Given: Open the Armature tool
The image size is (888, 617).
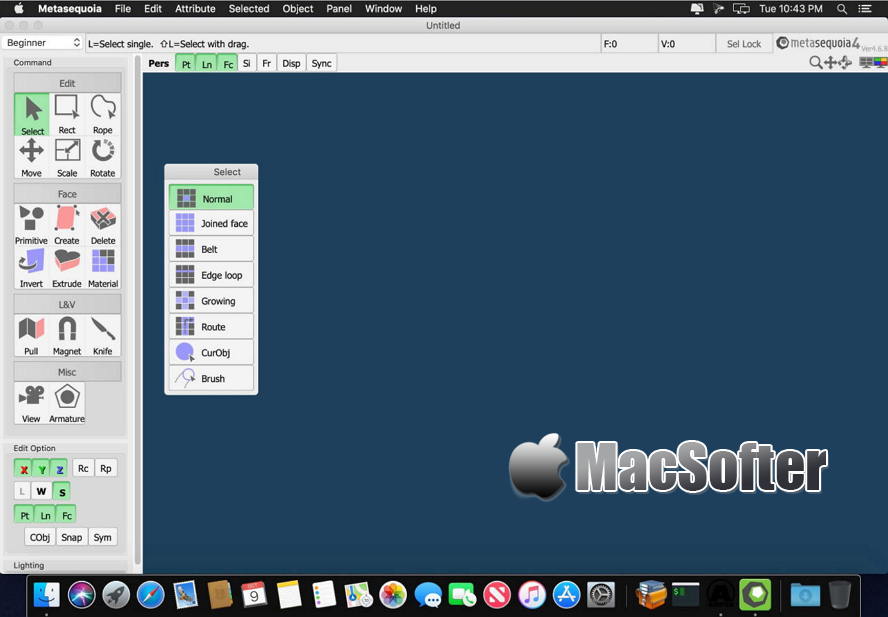Looking at the screenshot, I should pyautogui.click(x=67, y=403).
